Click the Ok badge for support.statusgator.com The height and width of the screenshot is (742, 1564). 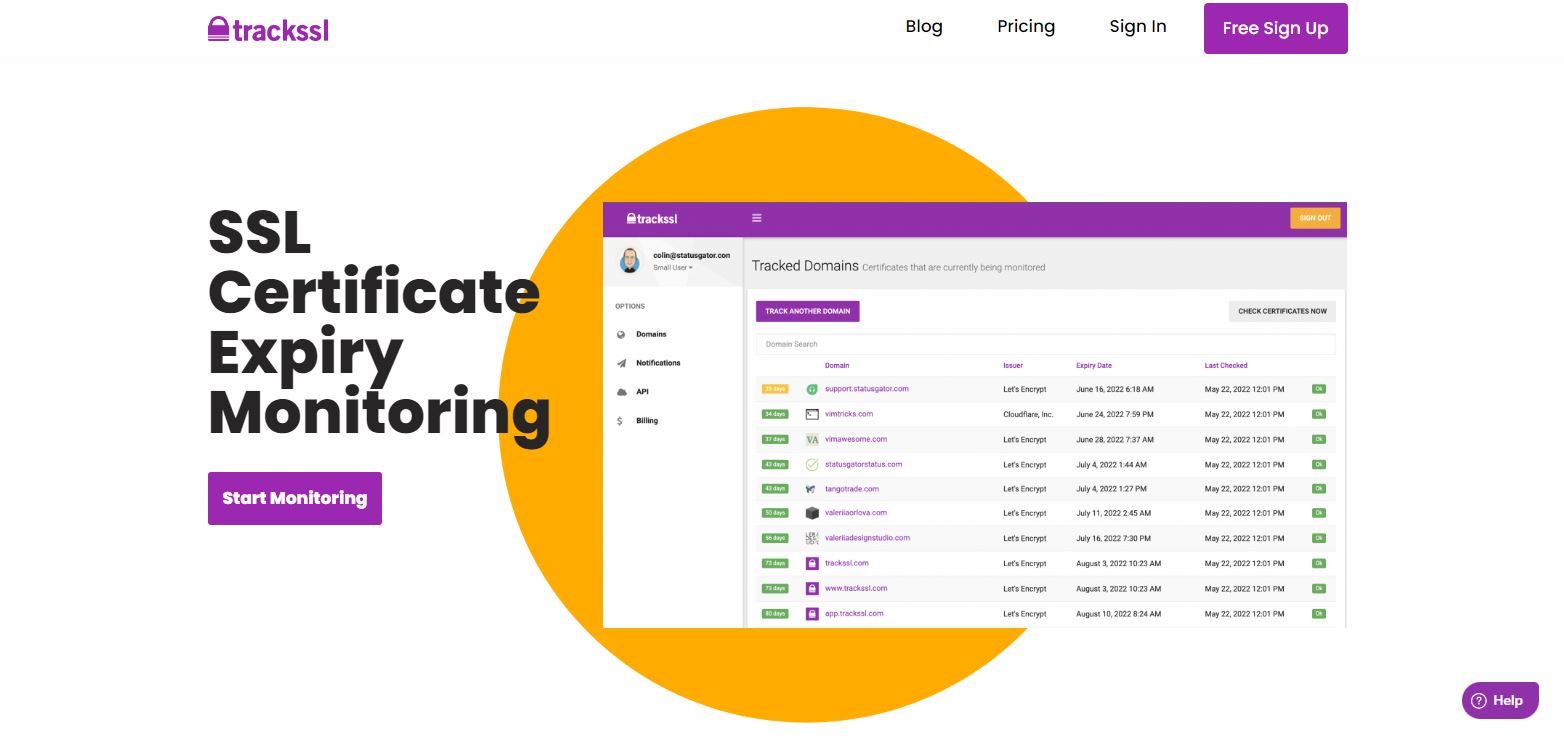tap(1319, 389)
